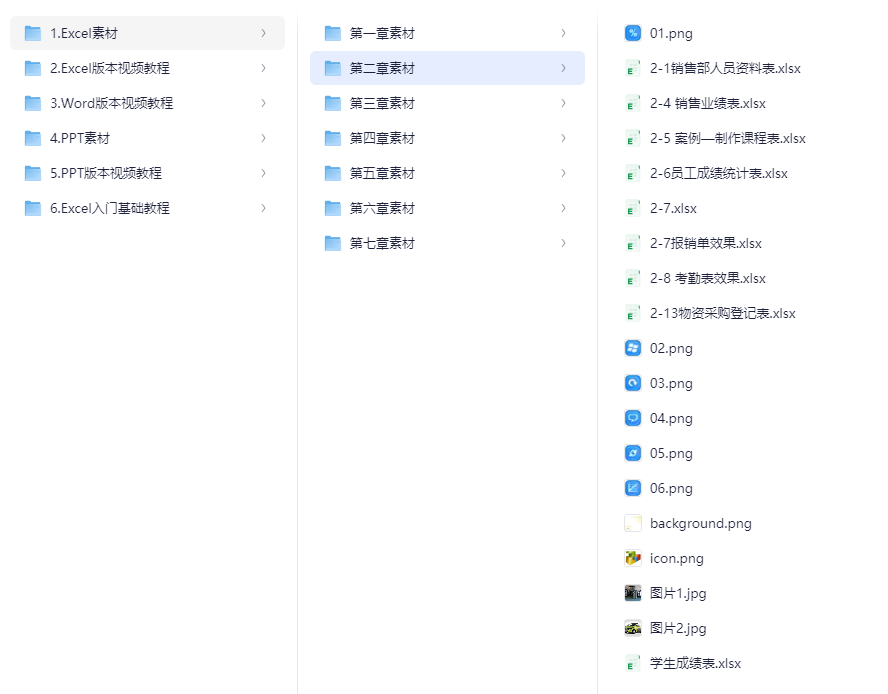Image resolution: width=888 pixels, height=694 pixels.
Task: Select the file name 2-5 案例—制作课程表.xlsx
Action: [728, 138]
